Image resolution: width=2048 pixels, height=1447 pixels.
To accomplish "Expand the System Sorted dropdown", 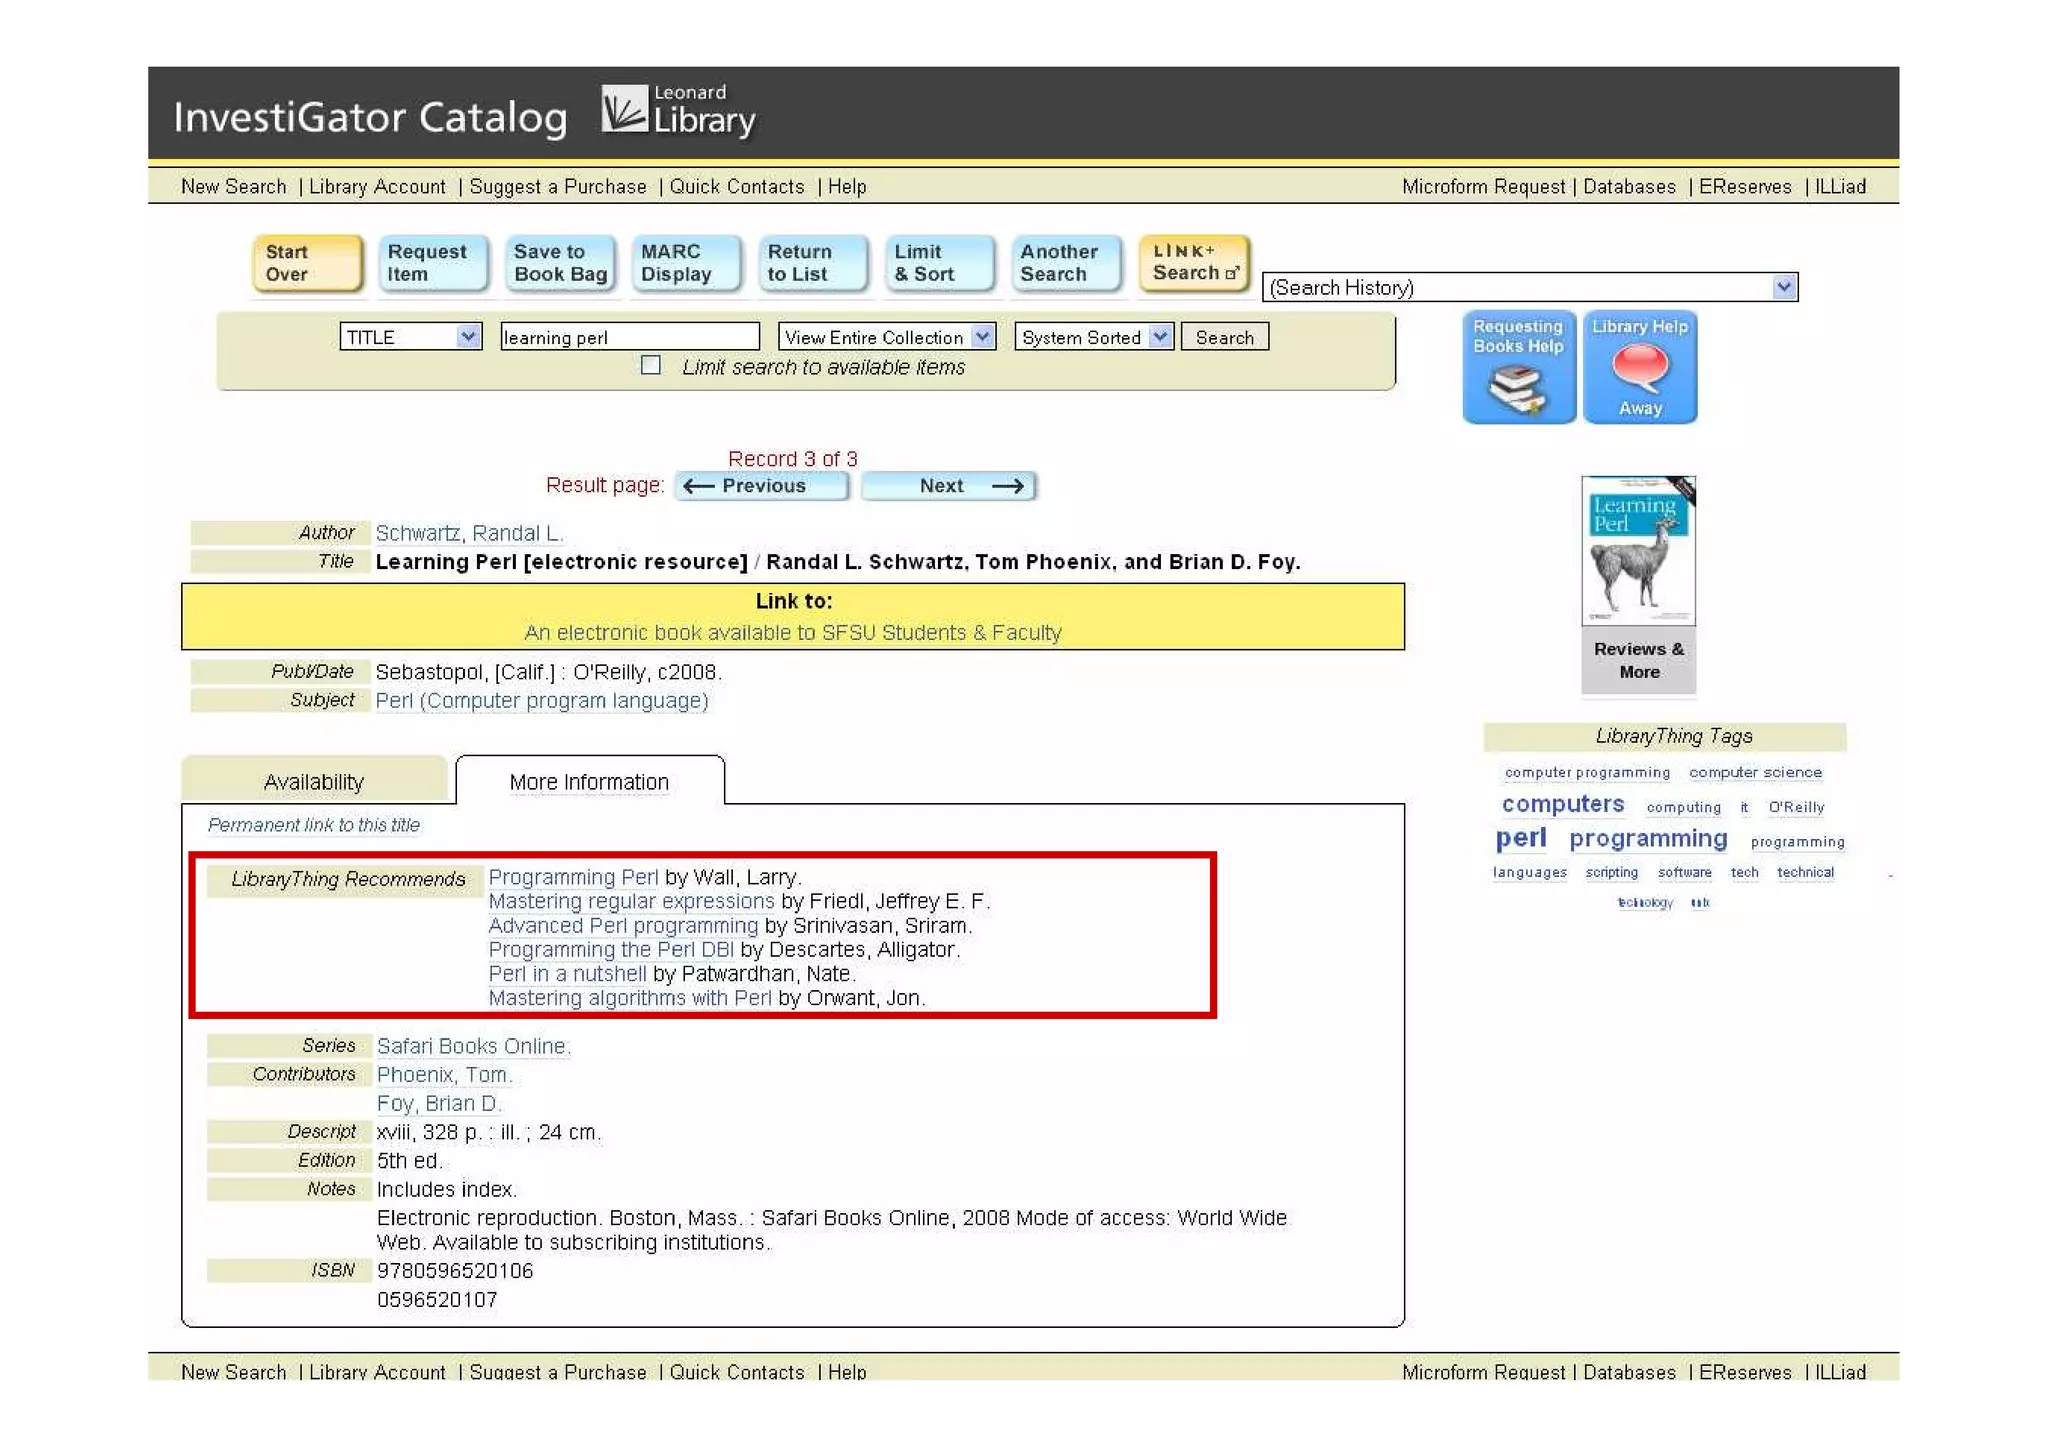I will 1093,337.
